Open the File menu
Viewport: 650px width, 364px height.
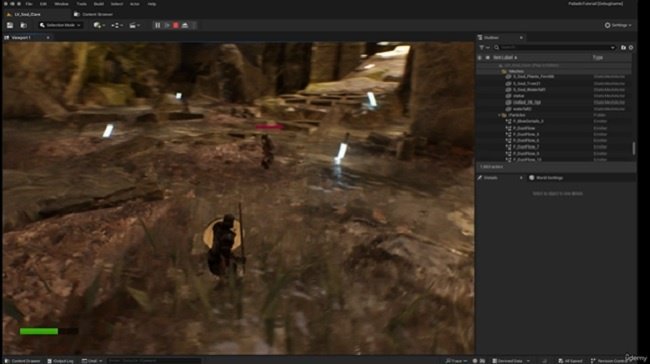click(29, 4)
